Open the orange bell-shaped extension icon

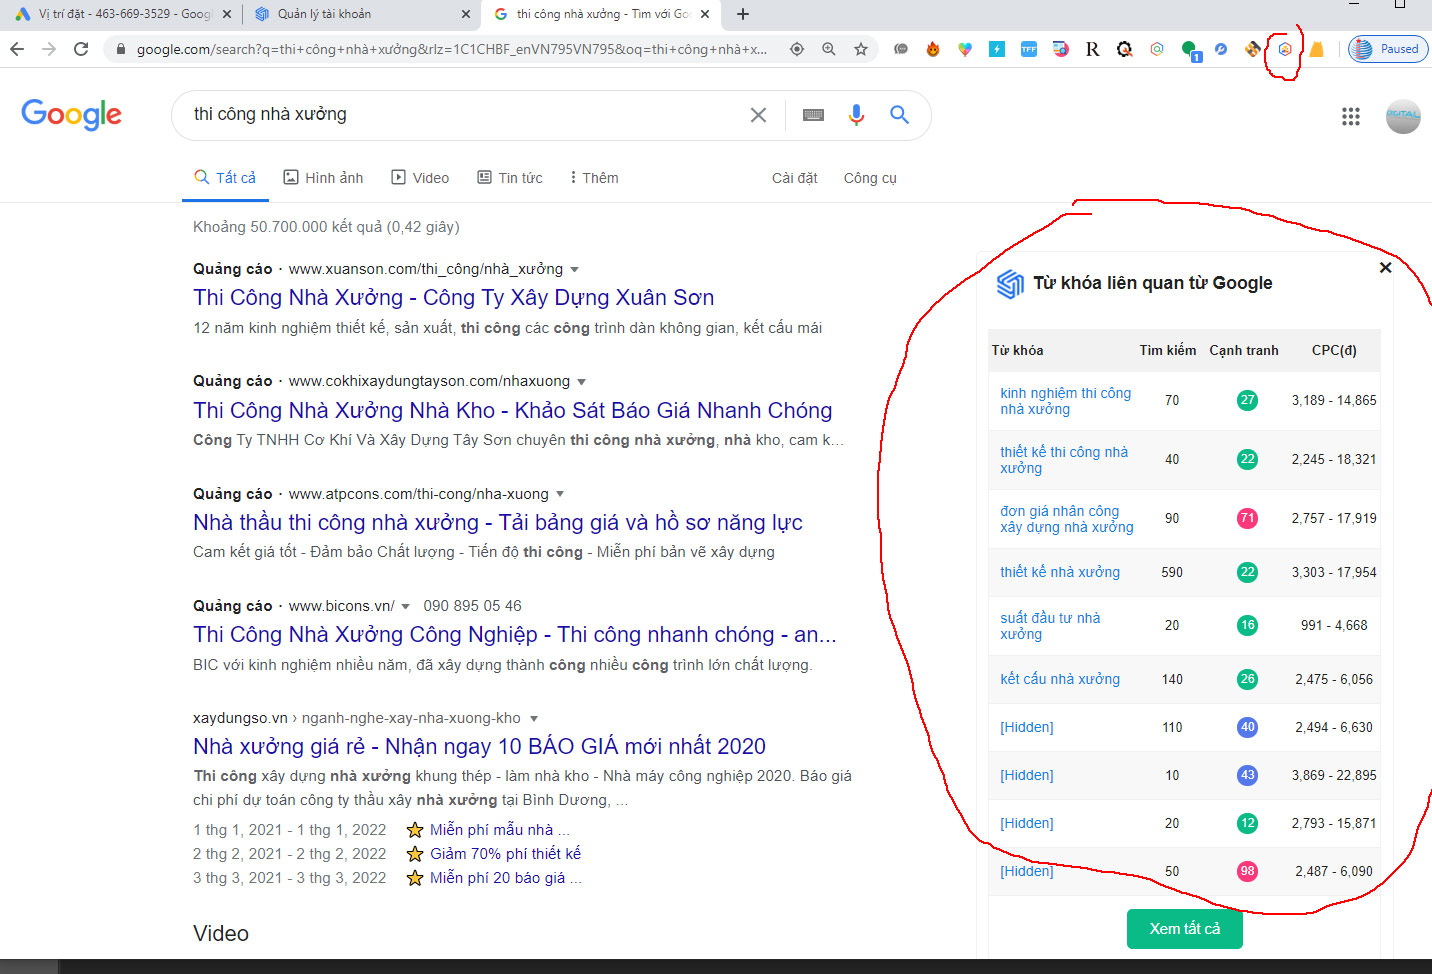point(1317,49)
